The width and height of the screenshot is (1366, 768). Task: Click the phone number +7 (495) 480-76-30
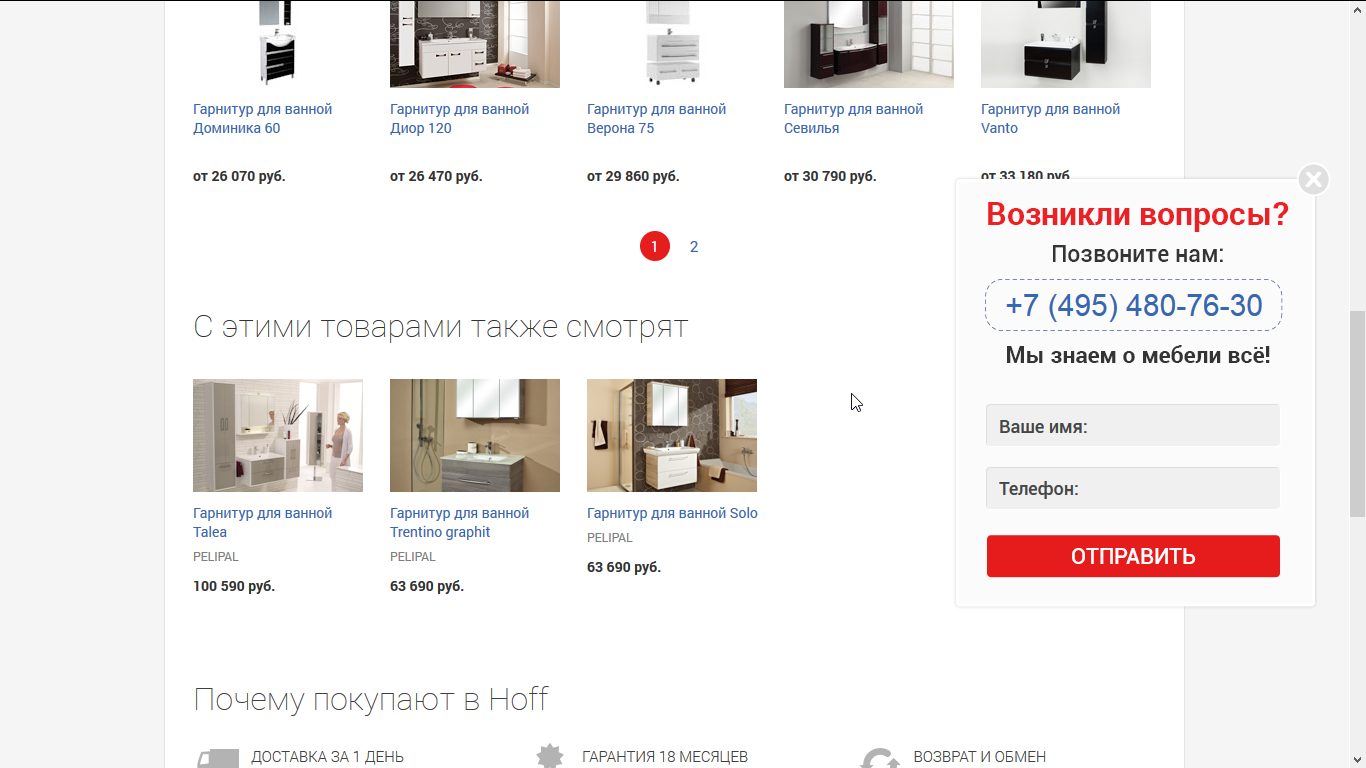click(x=1133, y=305)
